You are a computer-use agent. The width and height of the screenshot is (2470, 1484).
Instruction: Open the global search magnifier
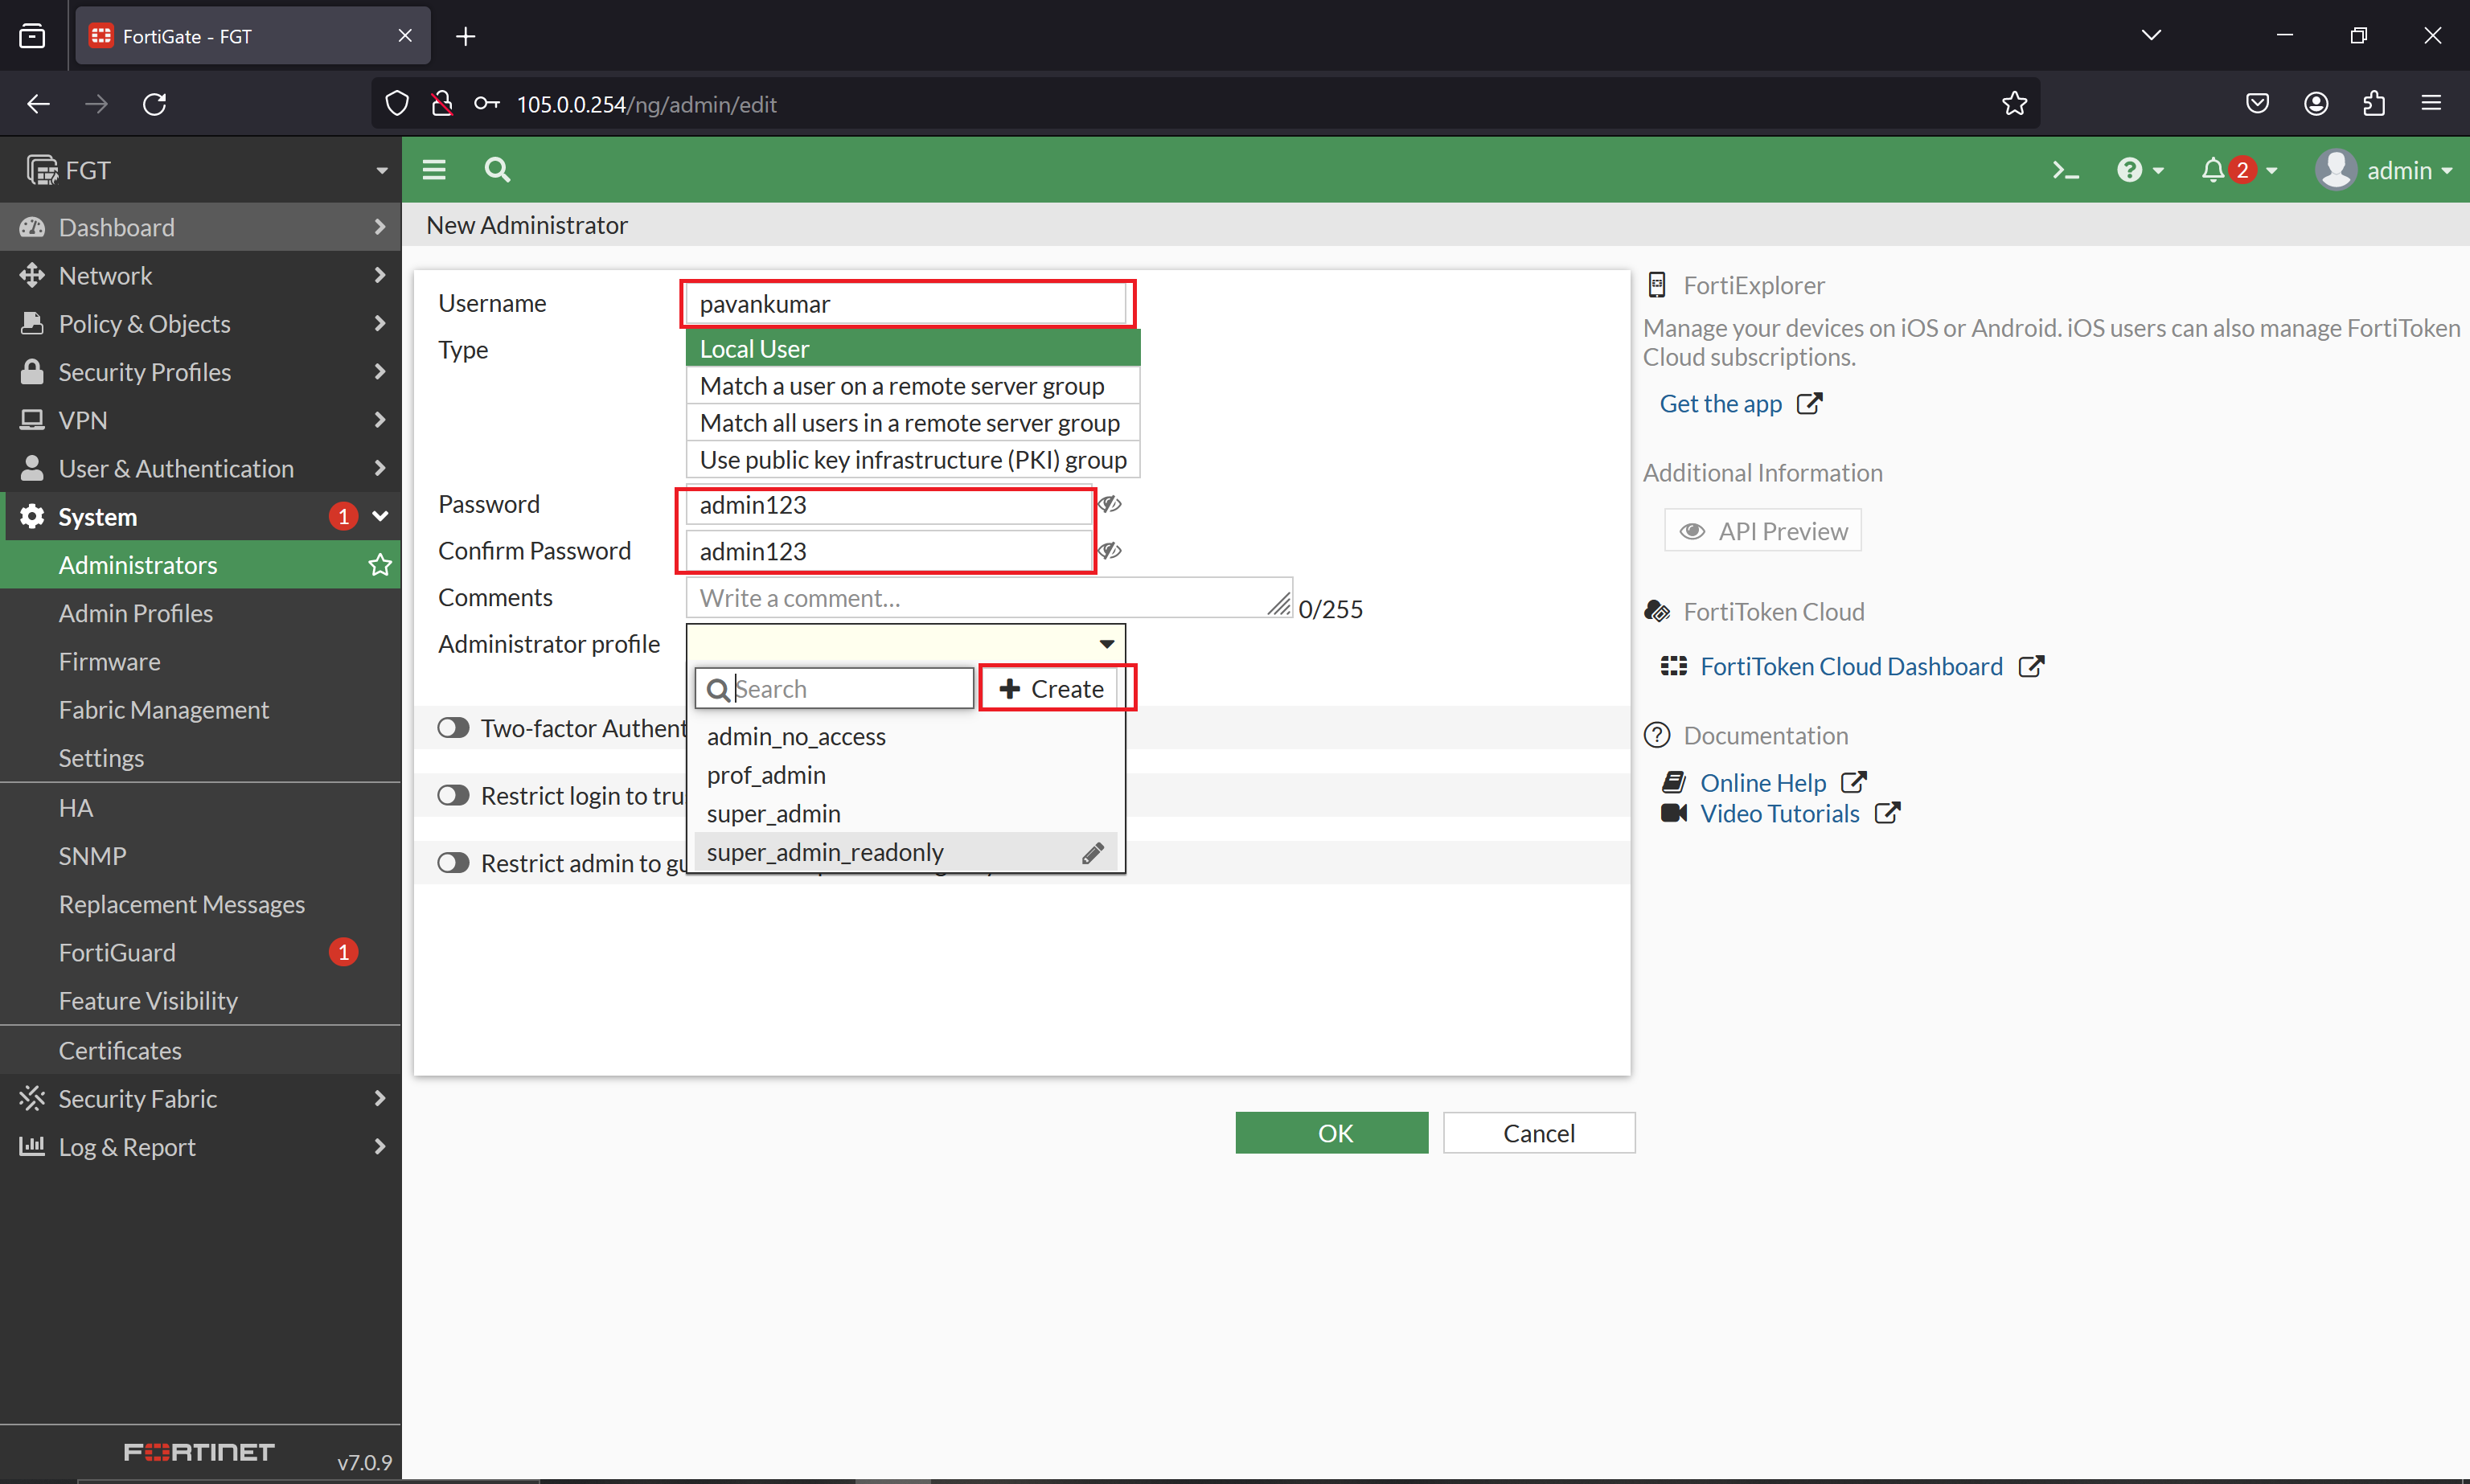point(497,170)
